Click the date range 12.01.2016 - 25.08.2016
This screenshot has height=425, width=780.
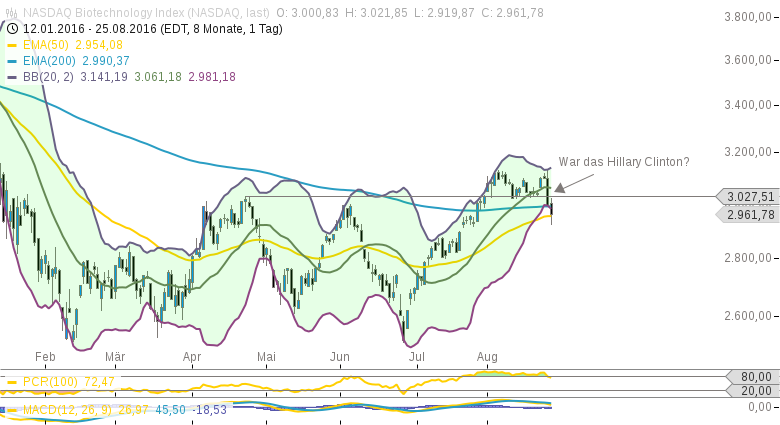click(x=90, y=29)
